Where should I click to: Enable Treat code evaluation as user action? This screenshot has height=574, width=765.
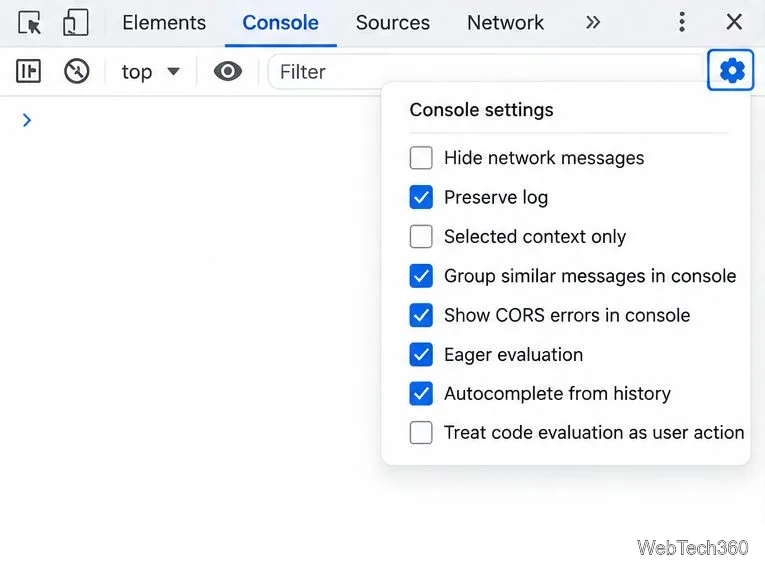click(x=421, y=433)
